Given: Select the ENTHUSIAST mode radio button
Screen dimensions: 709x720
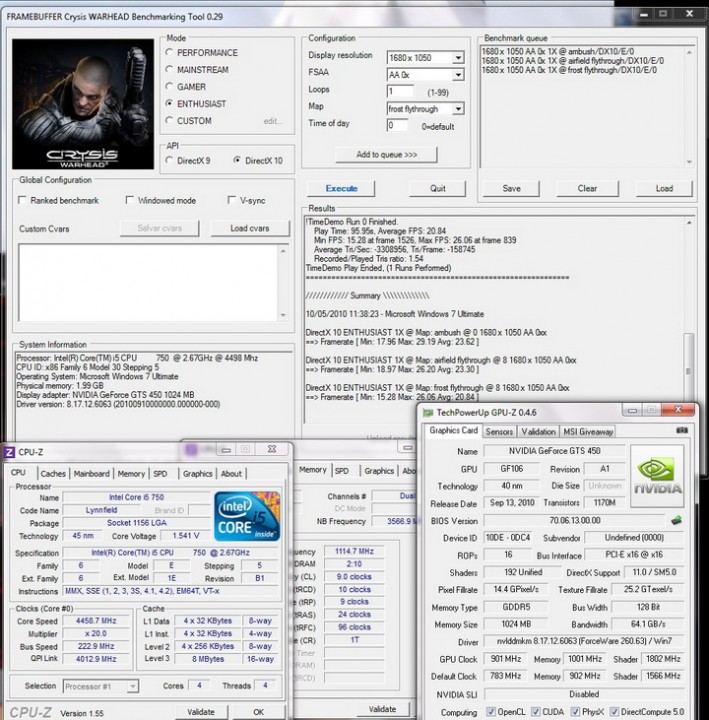Looking at the screenshot, I should (x=169, y=103).
